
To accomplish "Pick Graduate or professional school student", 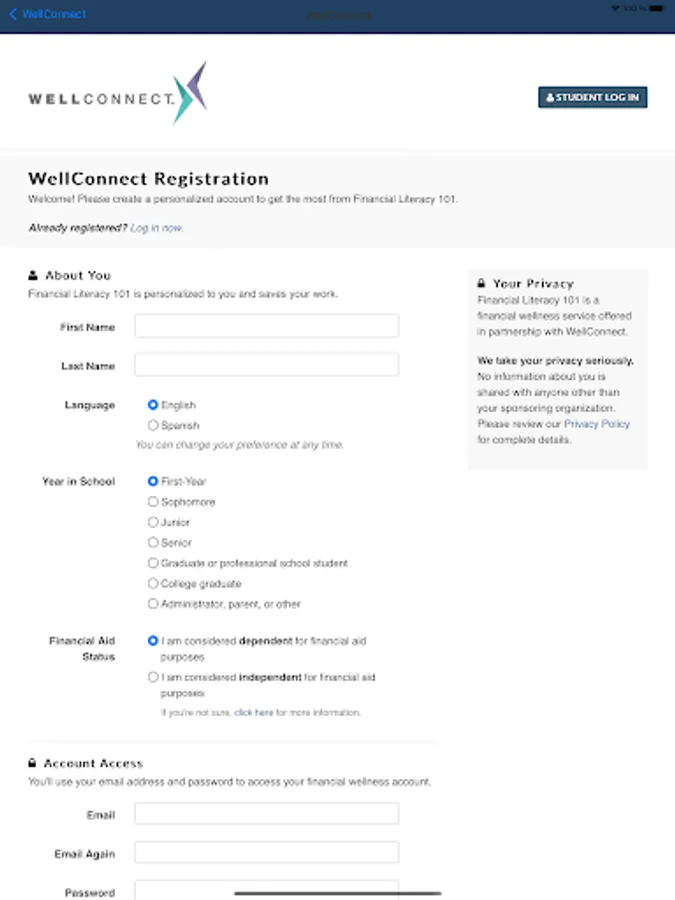I will click(153, 563).
